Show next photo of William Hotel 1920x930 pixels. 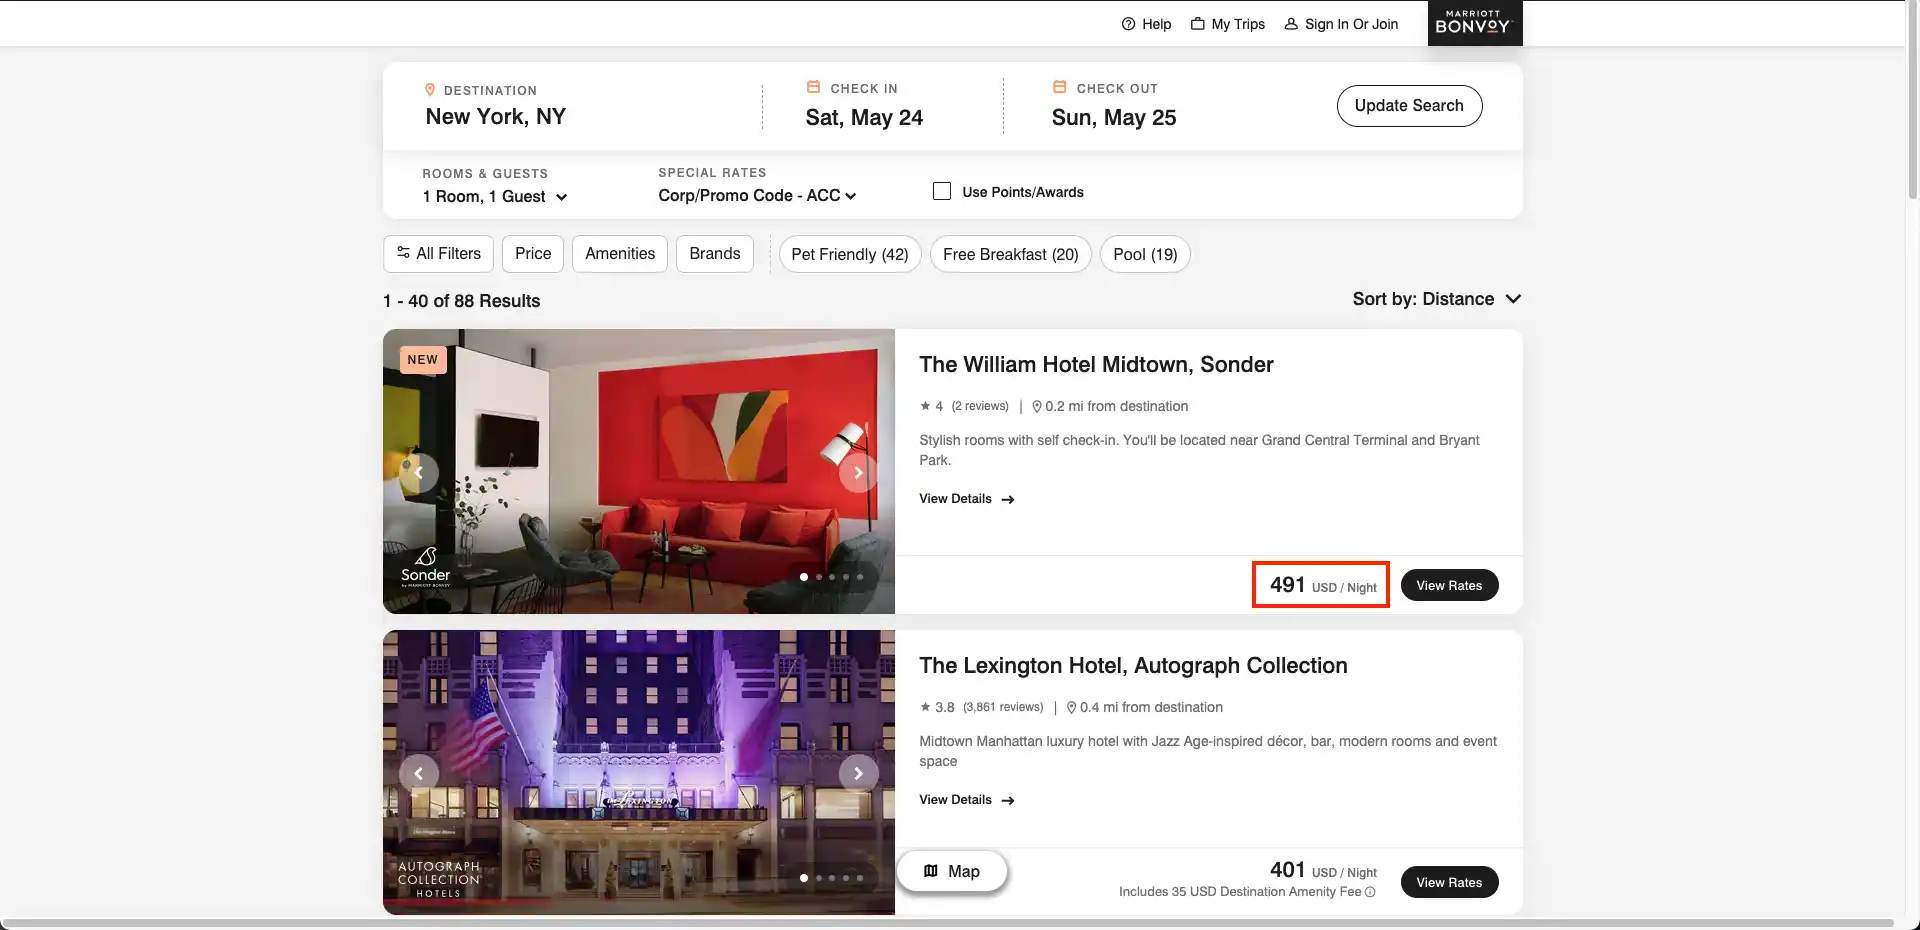point(858,472)
